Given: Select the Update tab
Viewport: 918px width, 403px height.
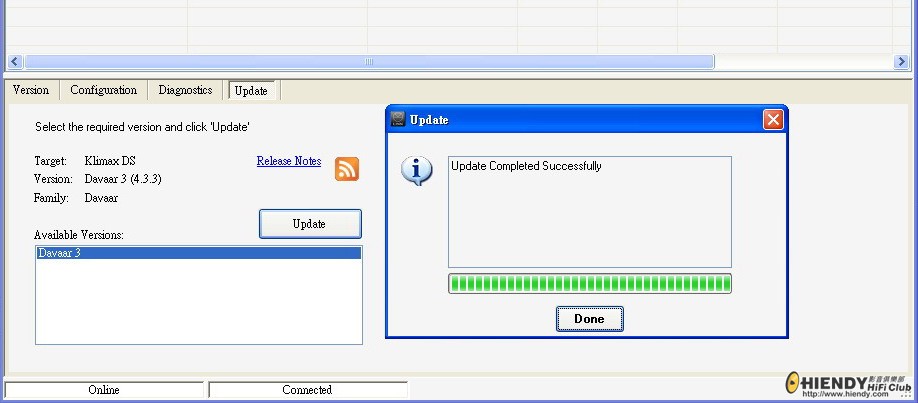Looking at the screenshot, I should point(251,91).
